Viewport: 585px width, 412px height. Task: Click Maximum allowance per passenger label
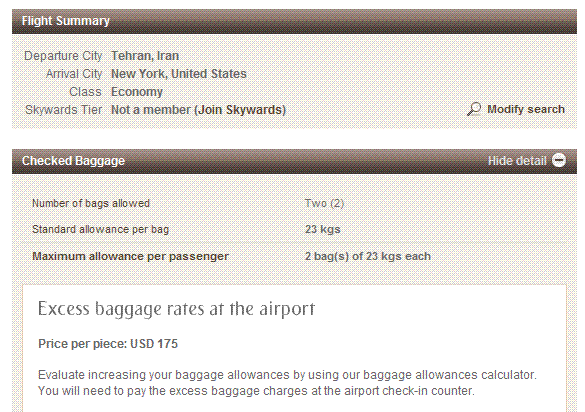130,256
